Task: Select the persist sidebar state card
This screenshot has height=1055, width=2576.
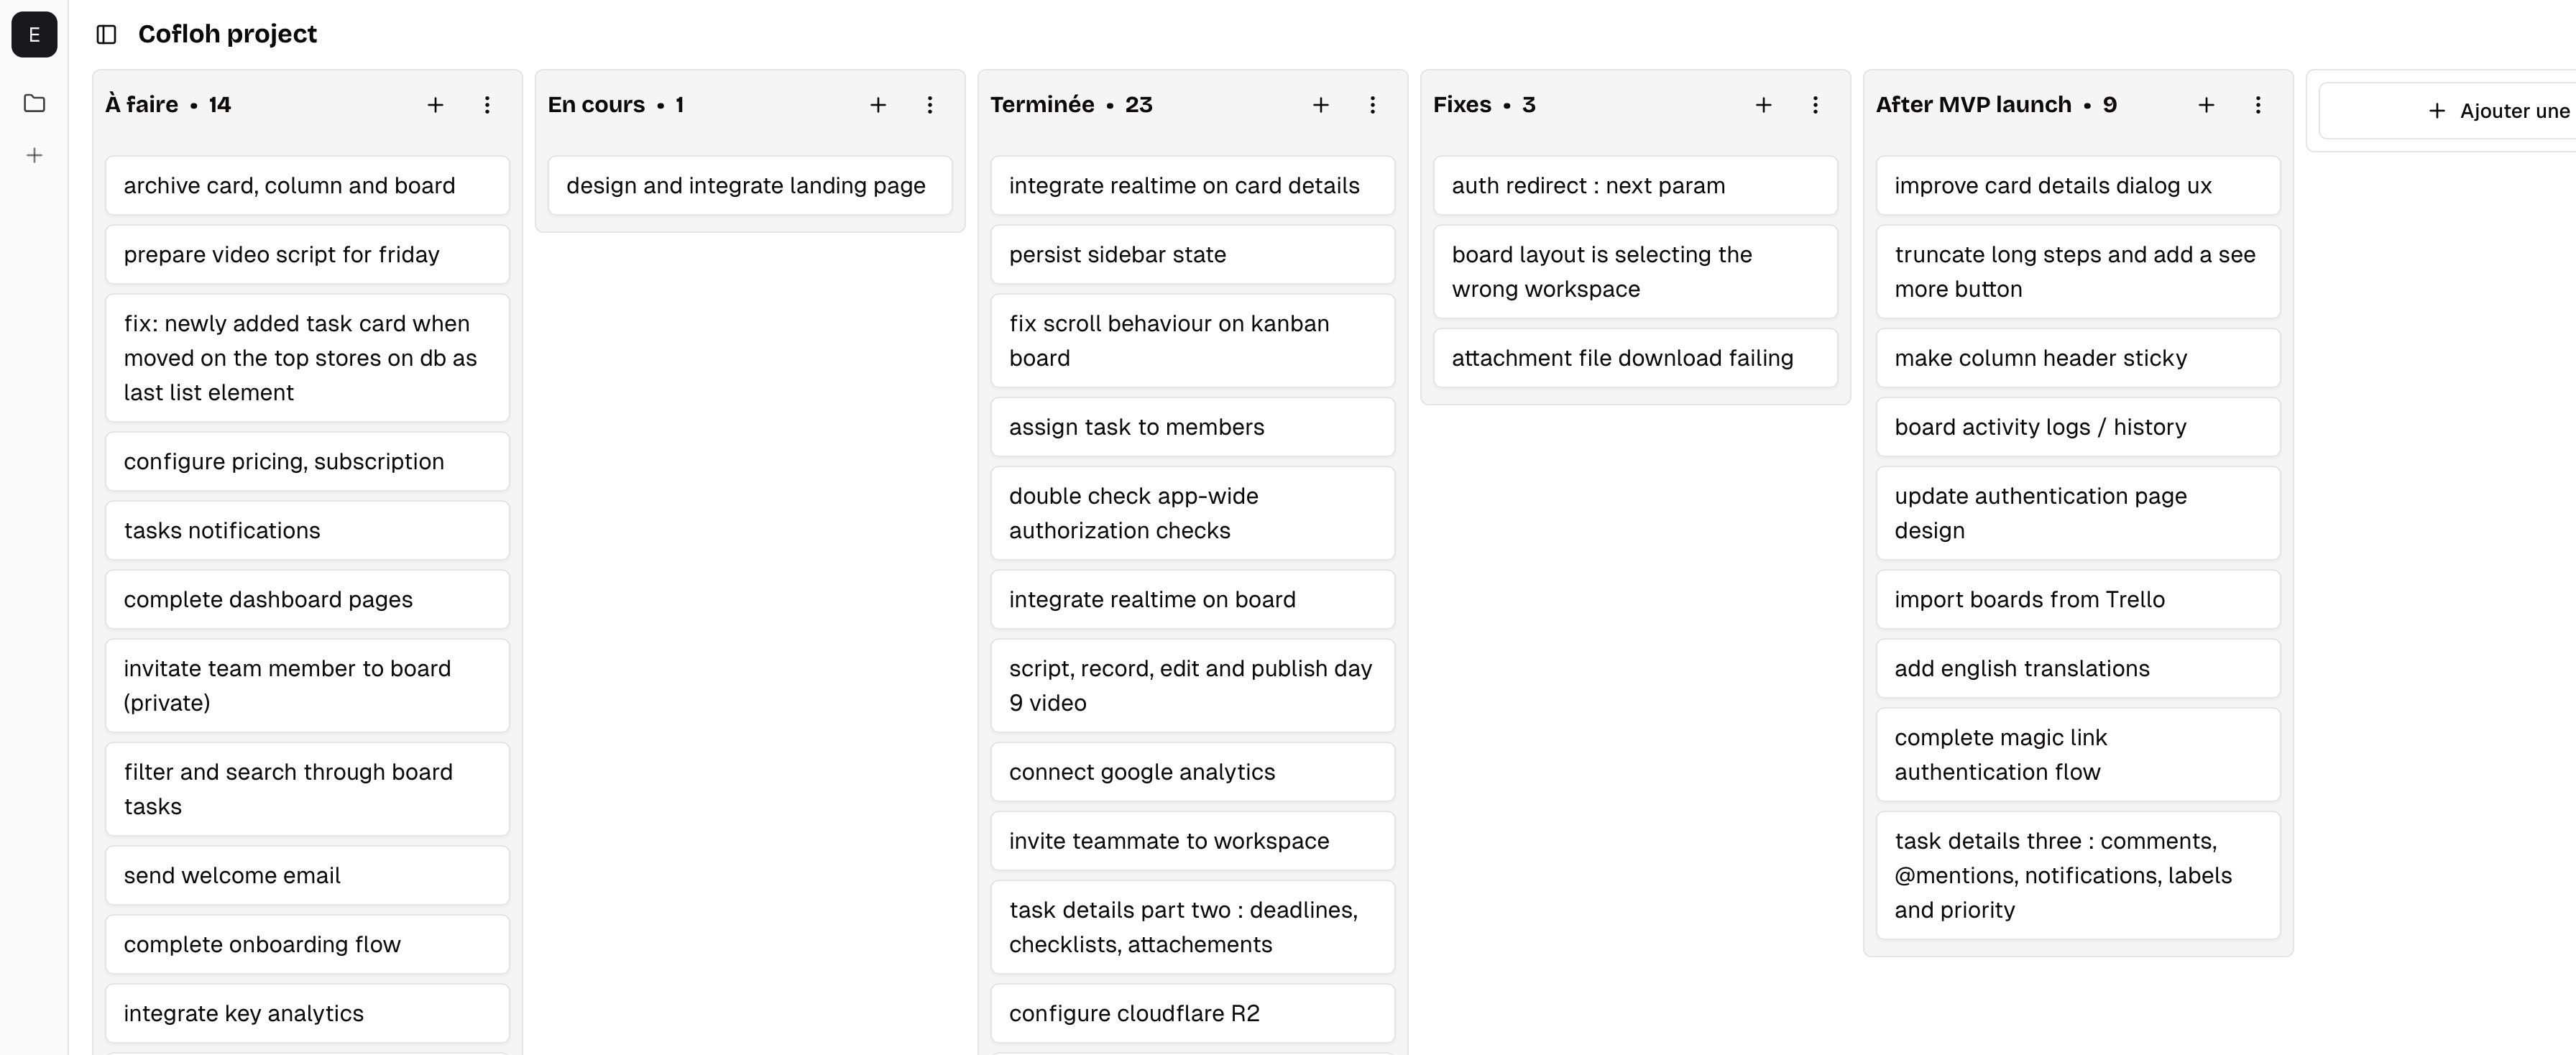Action: click(1192, 254)
